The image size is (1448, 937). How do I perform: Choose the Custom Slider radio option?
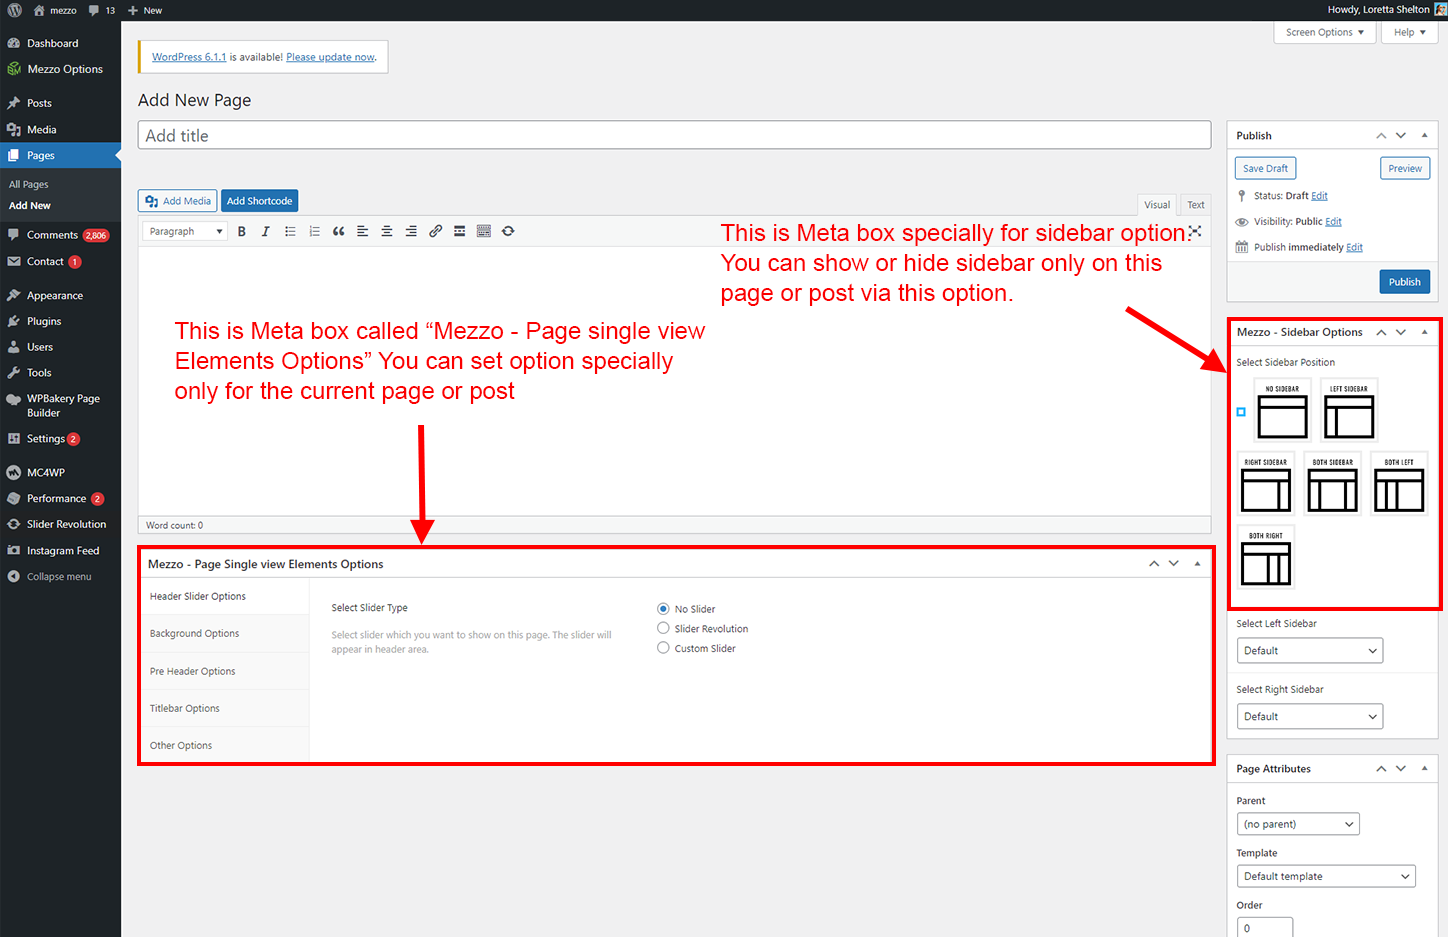tap(663, 648)
